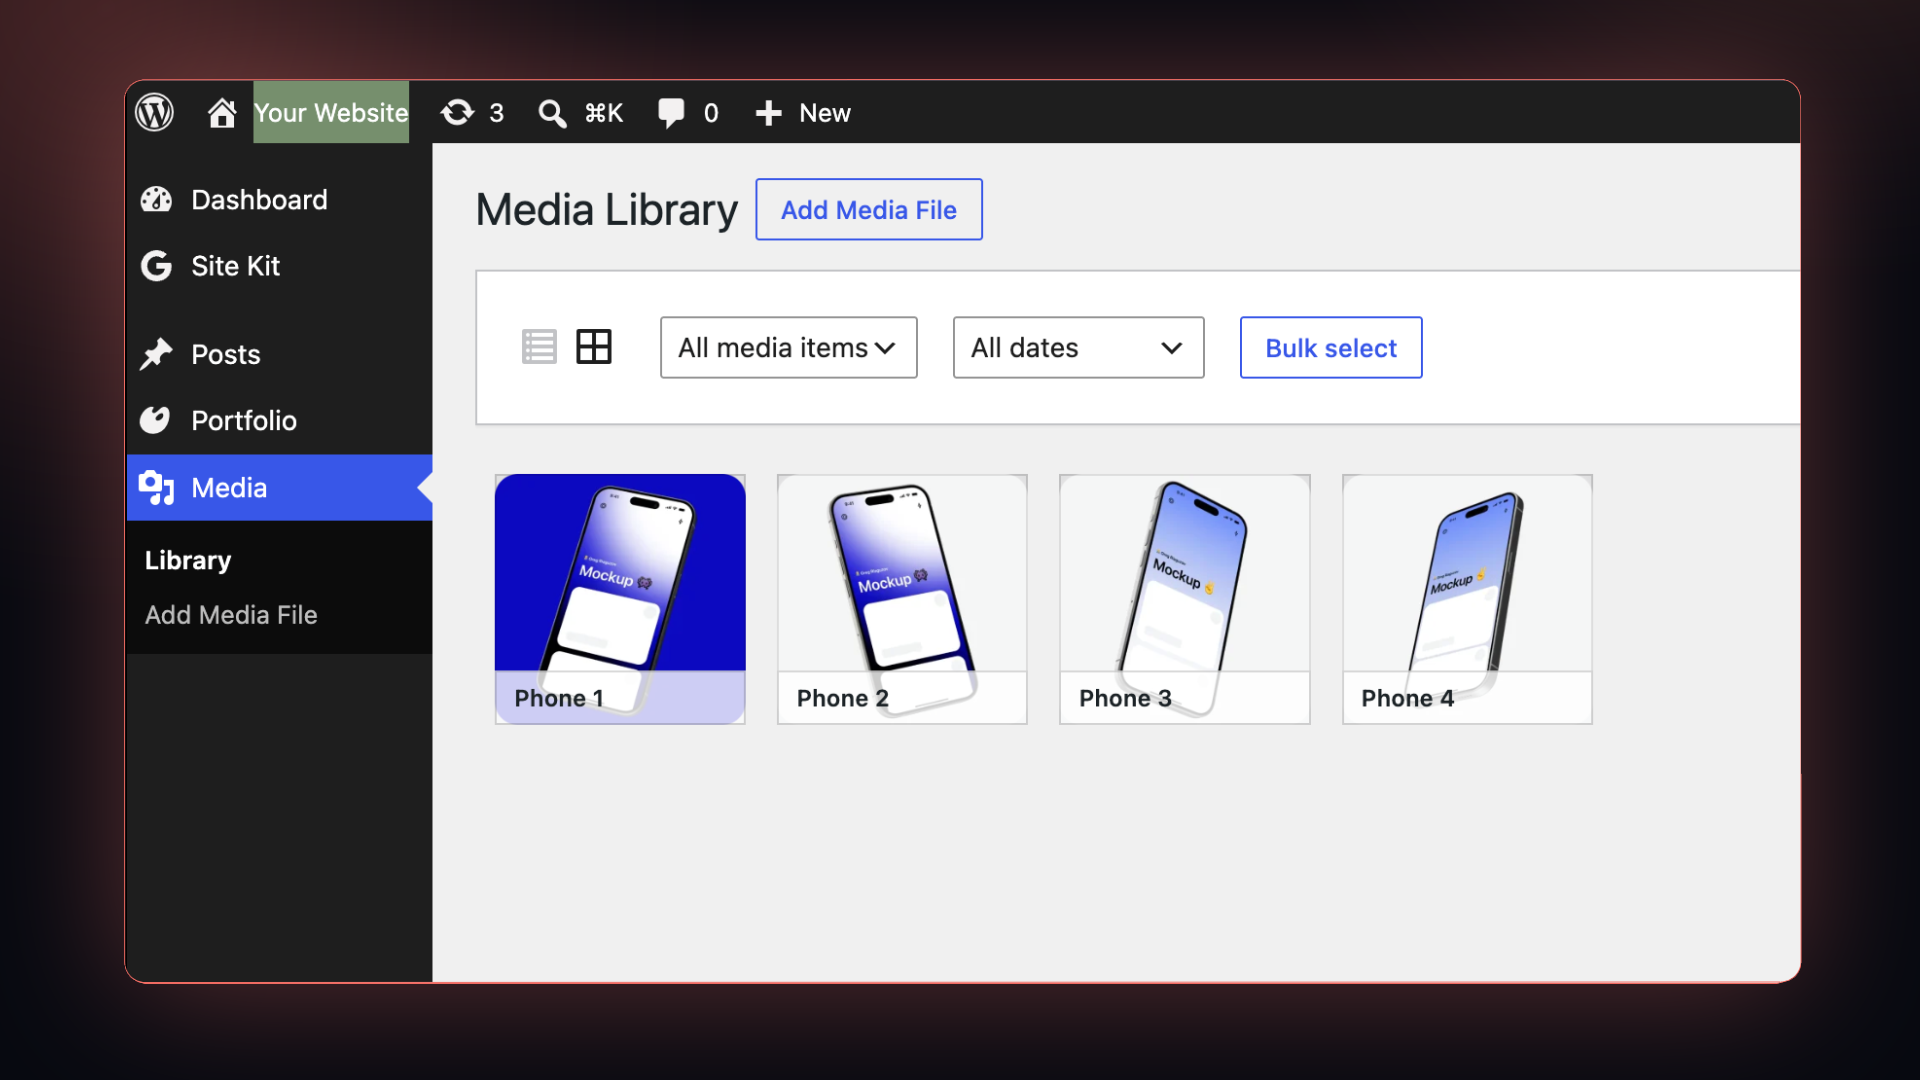This screenshot has height=1080, width=1920.
Task: Open the All dates dropdown
Action: pyautogui.click(x=1078, y=347)
